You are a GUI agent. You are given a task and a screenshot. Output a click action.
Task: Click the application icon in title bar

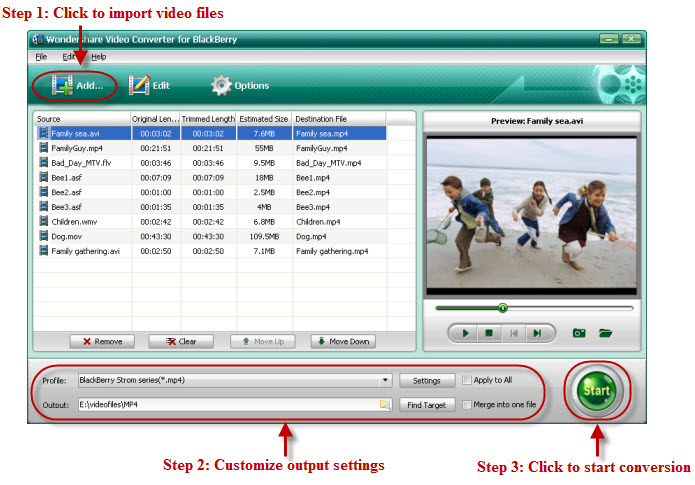[38, 39]
